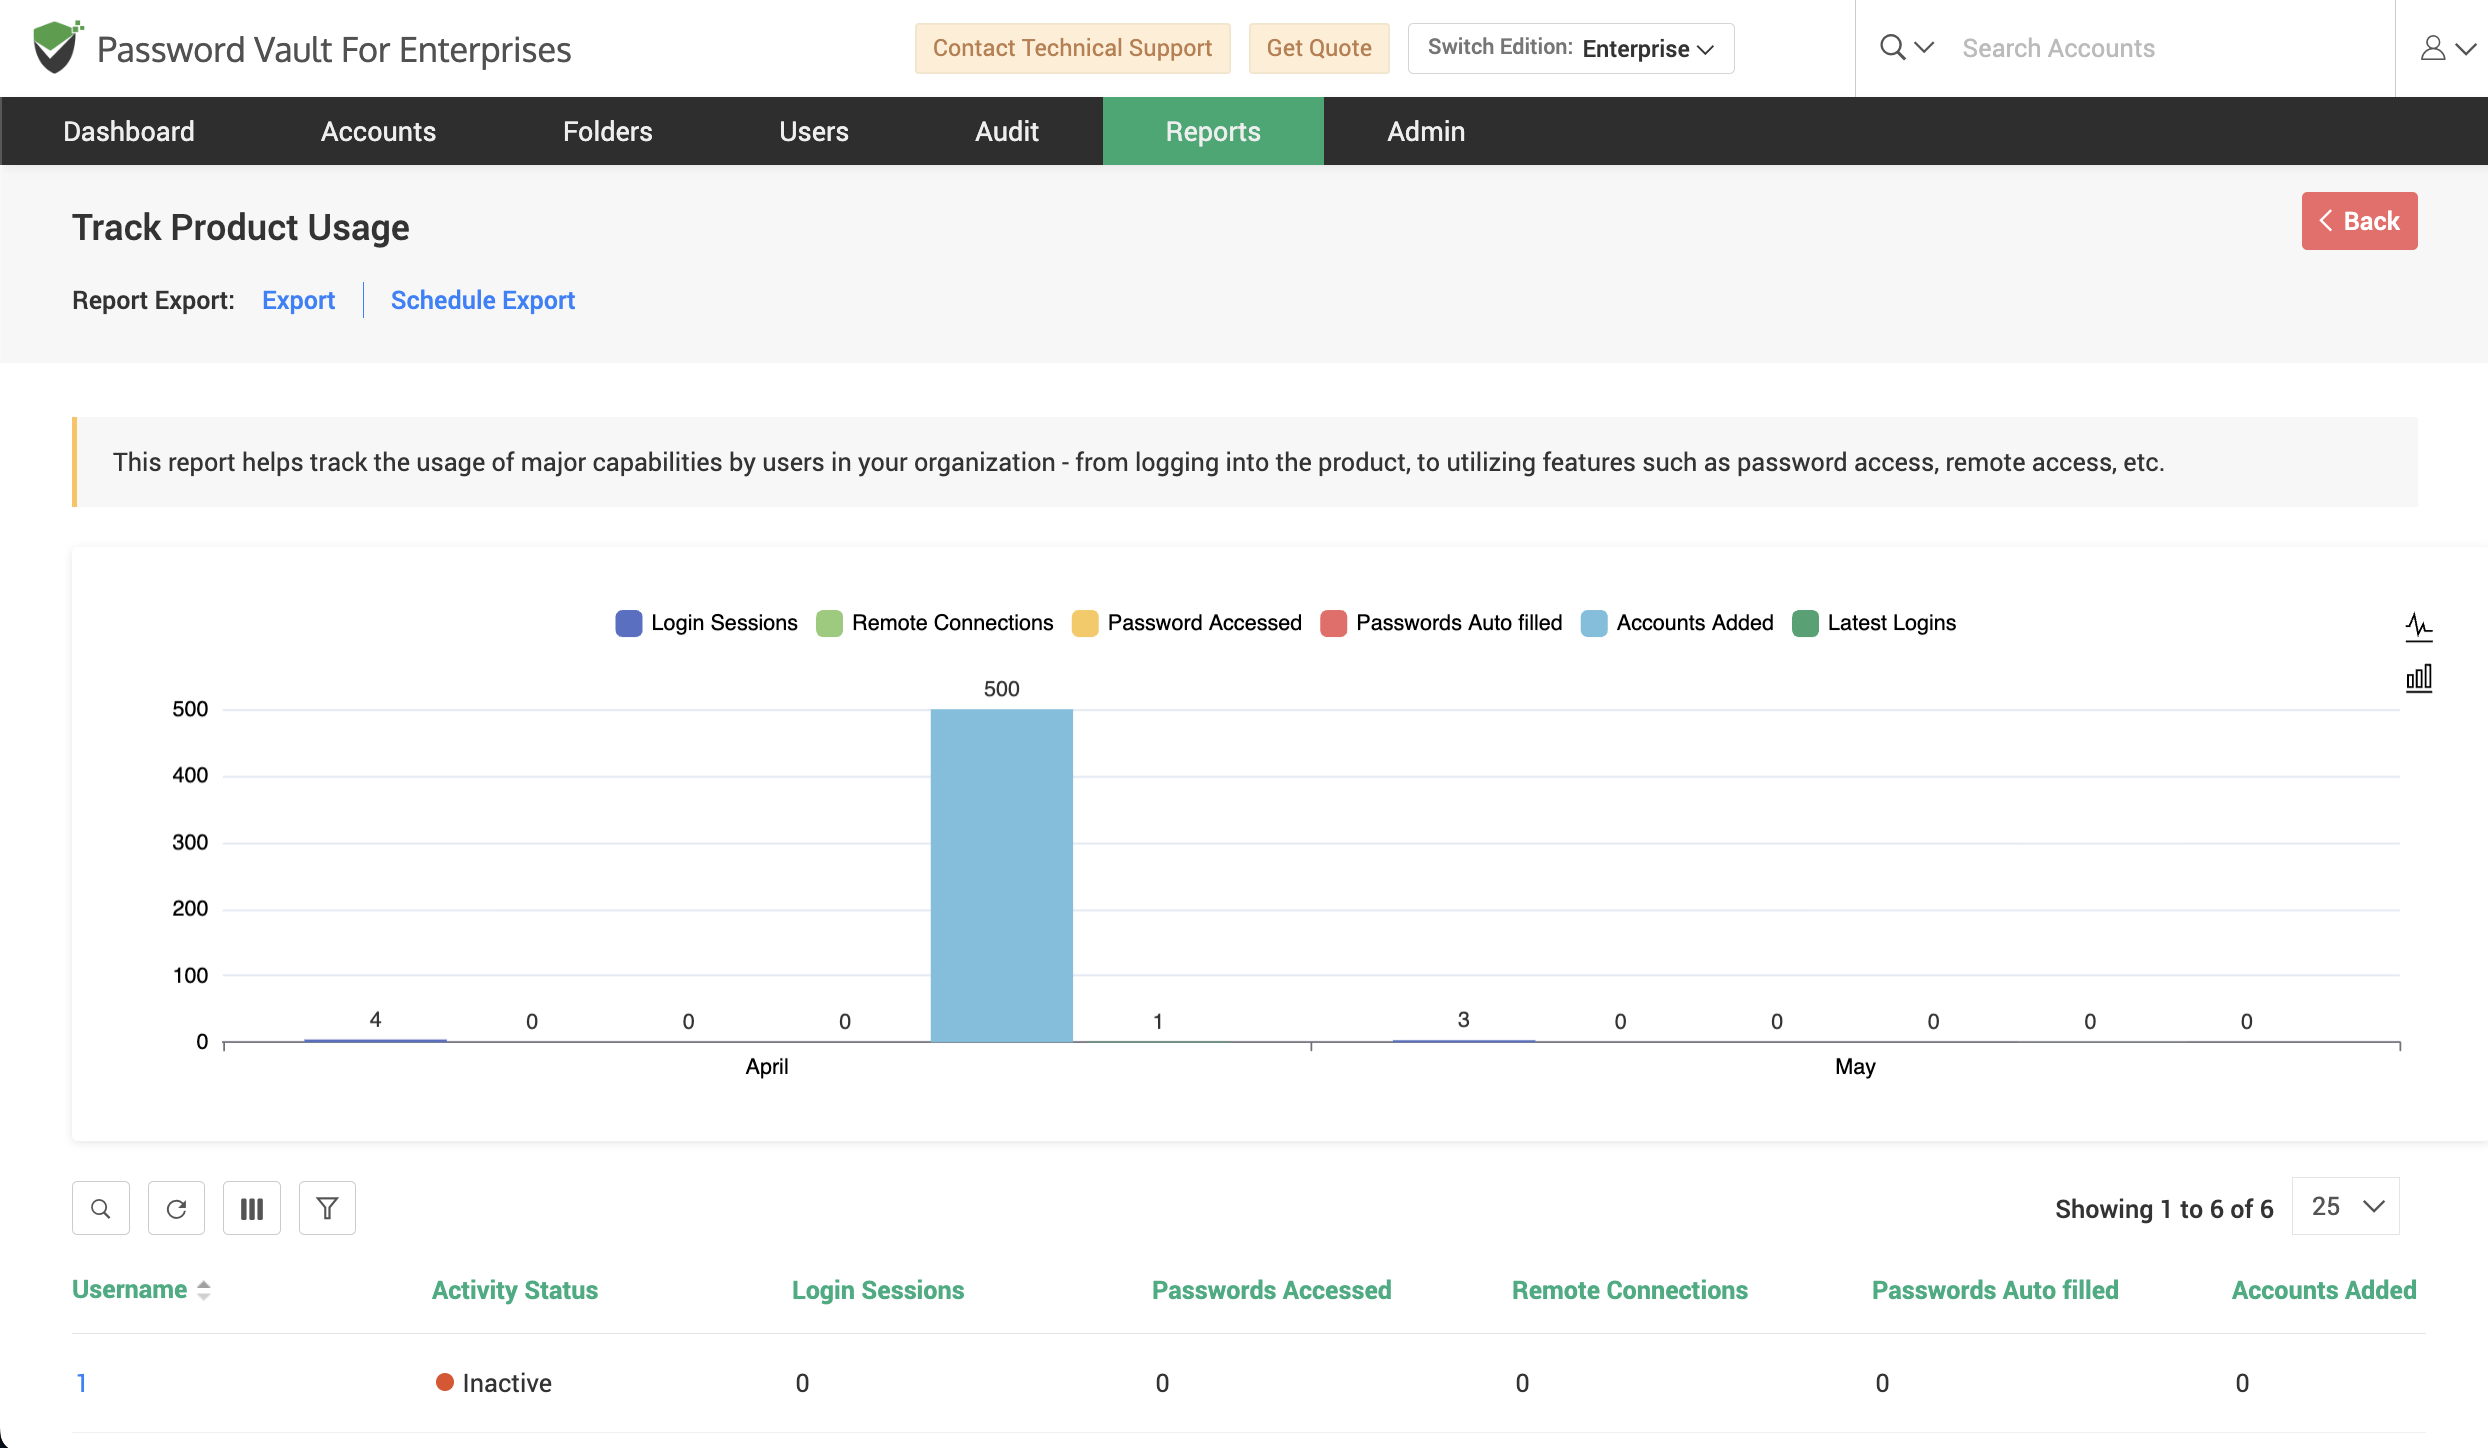The height and width of the screenshot is (1448, 2488).
Task: Go to the Dashboard tab
Action: 129,131
